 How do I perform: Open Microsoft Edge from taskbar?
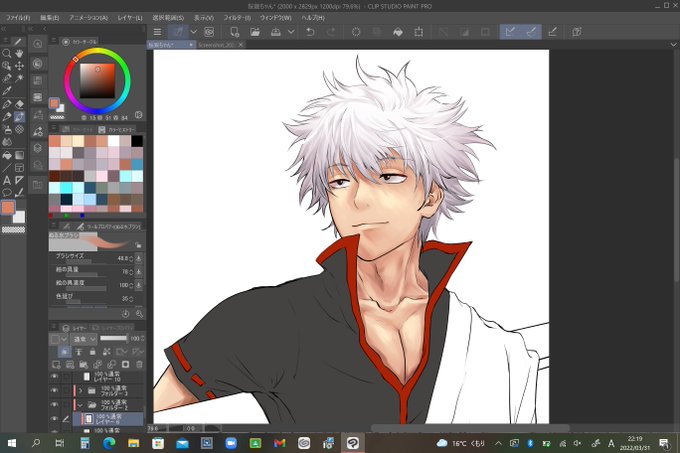(x=109, y=443)
